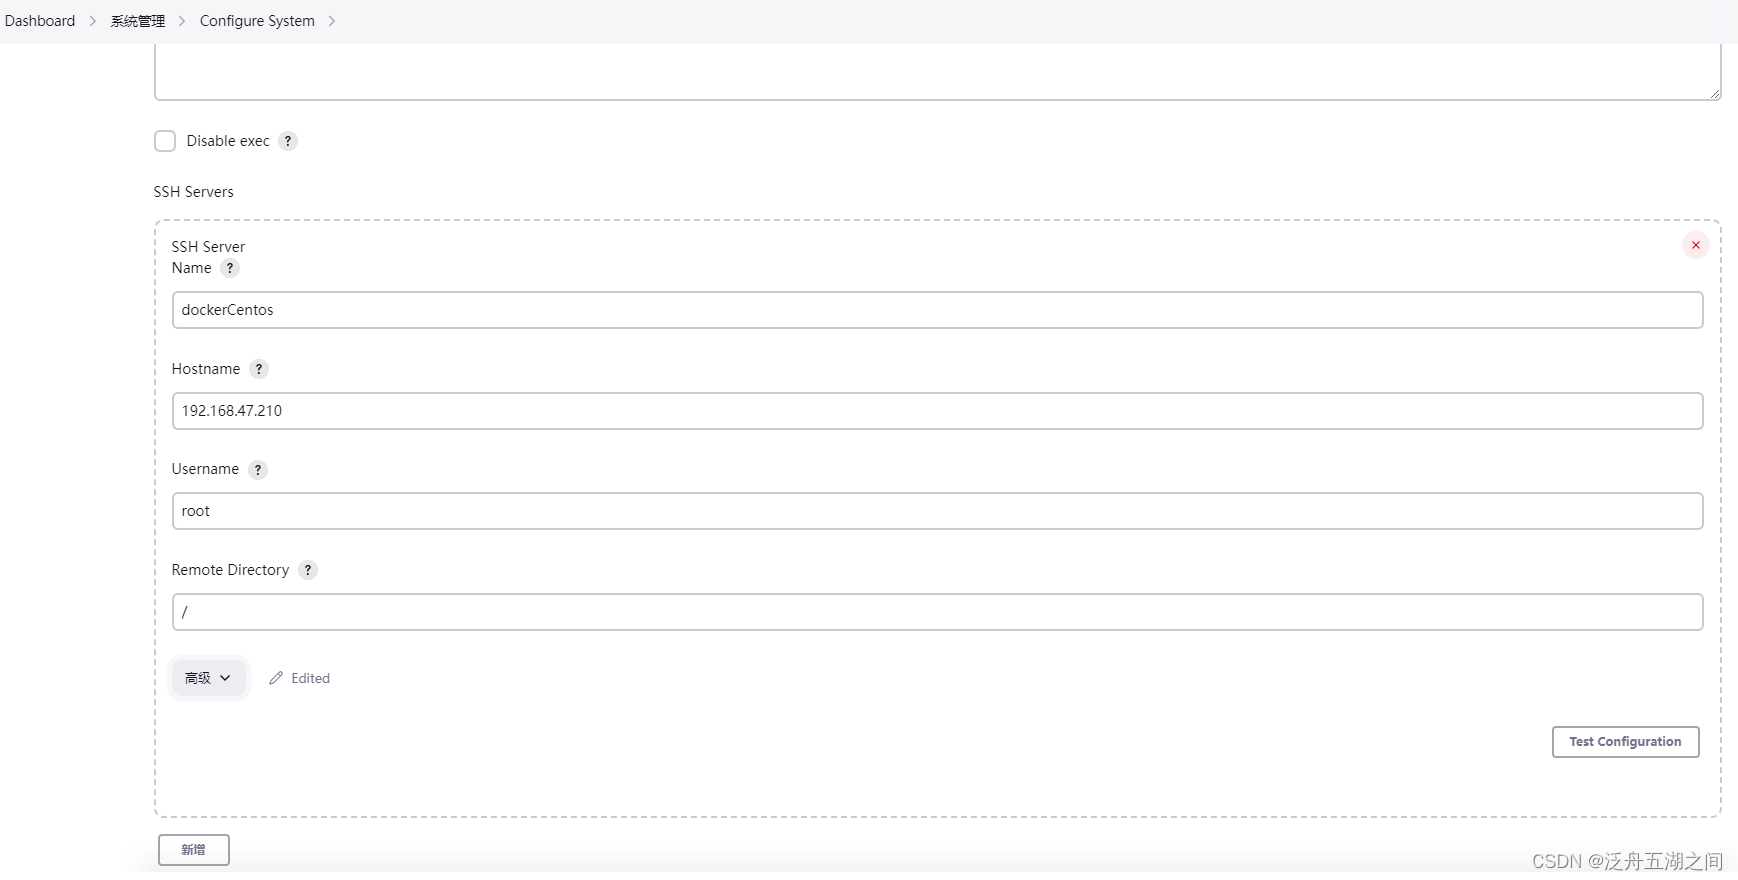This screenshot has width=1738, height=880.
Task: Show help for Username field
Action: coord(258,469)
